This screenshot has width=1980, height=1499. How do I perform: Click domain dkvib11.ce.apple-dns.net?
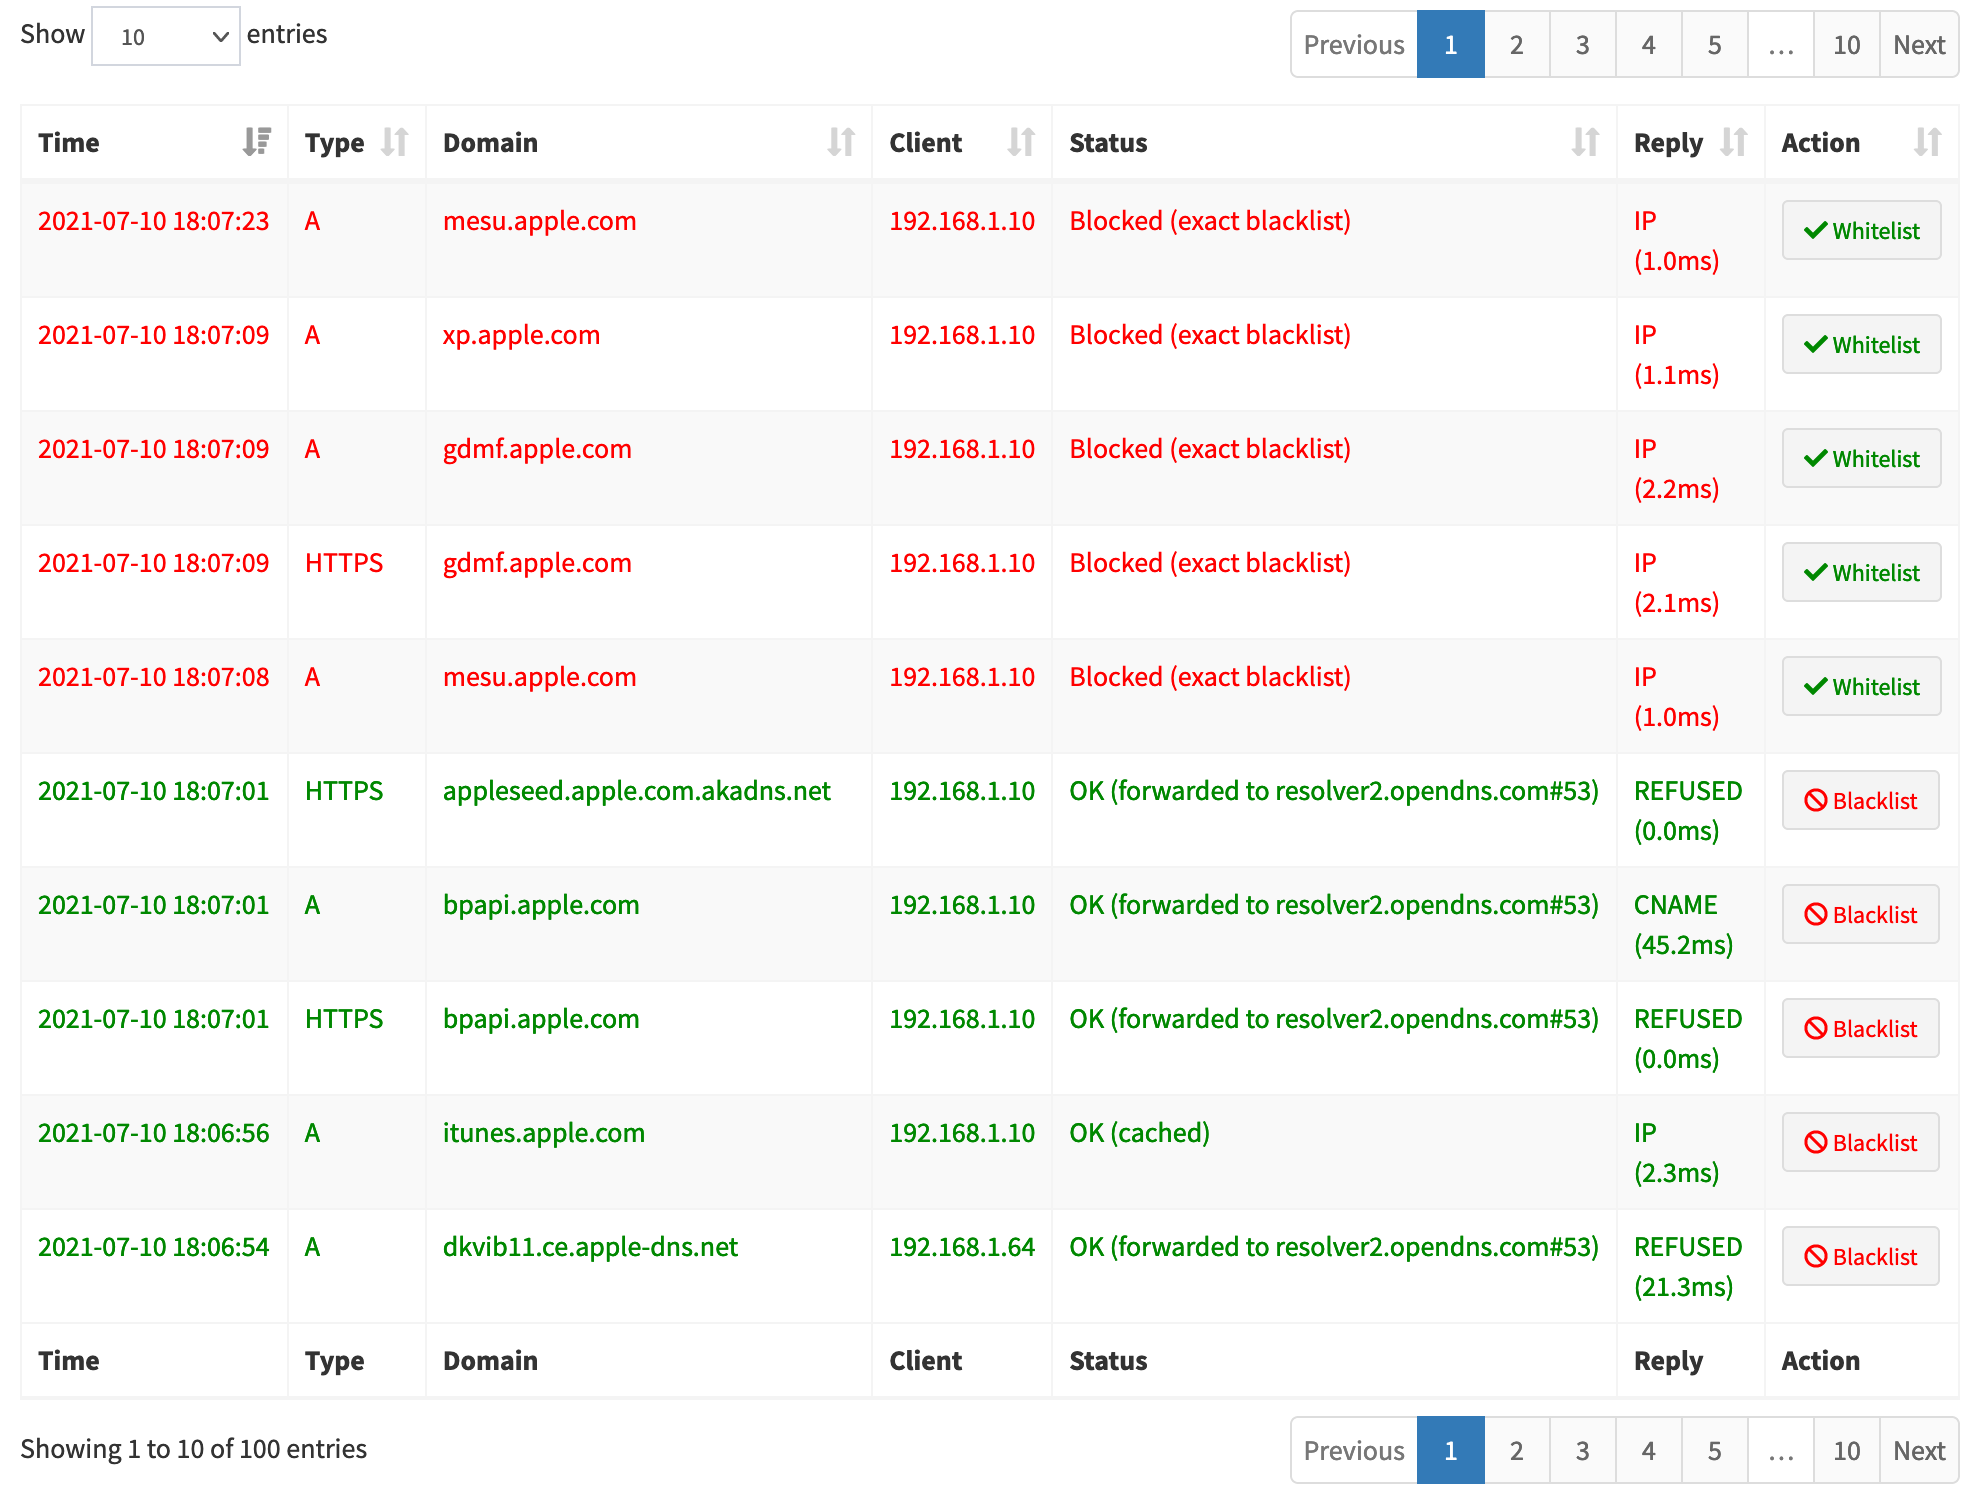click(x=590, y=1247)
